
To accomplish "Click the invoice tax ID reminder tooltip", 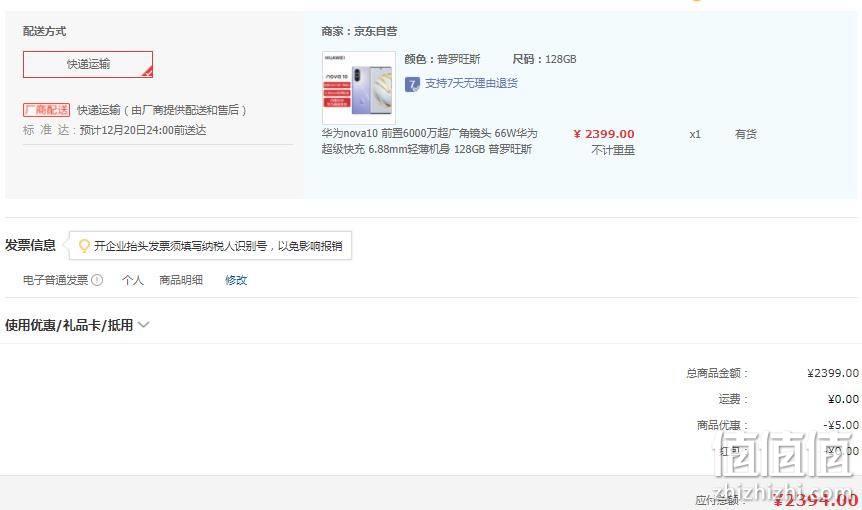I will tap(210, 246).
